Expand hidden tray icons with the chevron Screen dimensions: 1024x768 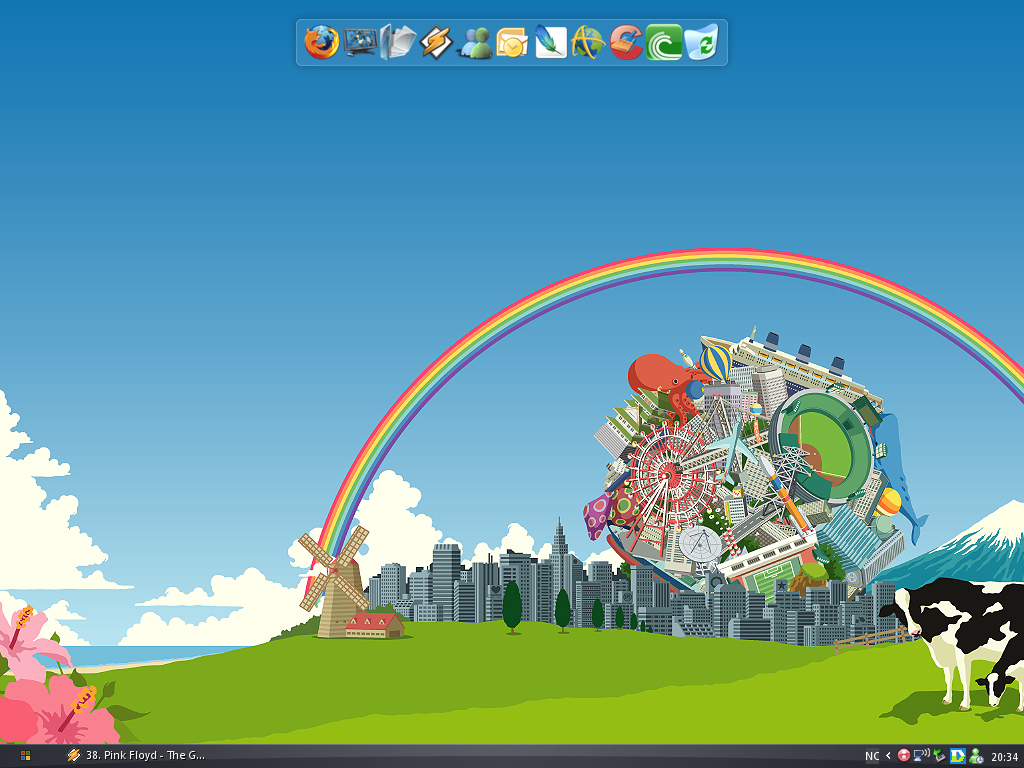888,756
